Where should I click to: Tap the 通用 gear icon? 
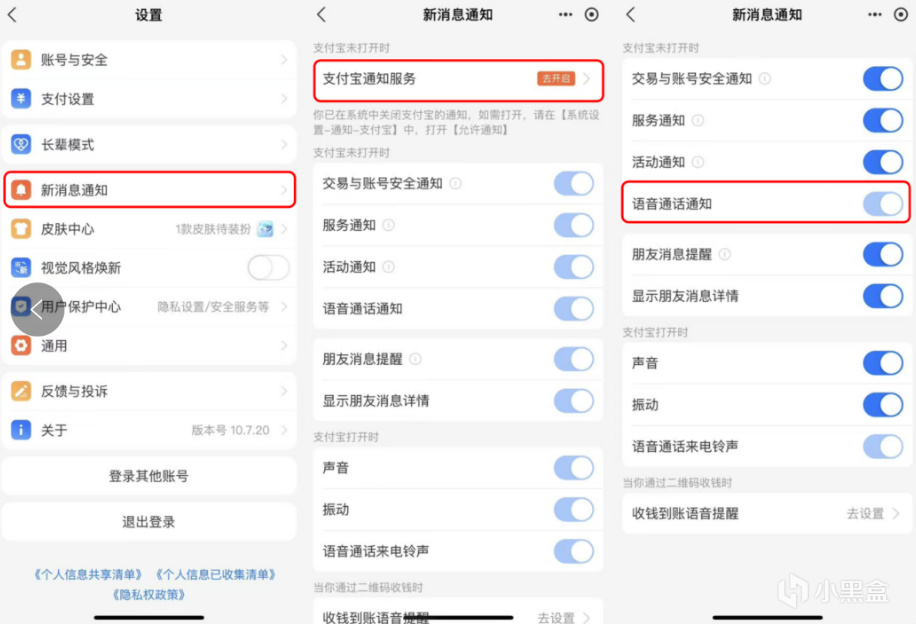coord(21,345)
